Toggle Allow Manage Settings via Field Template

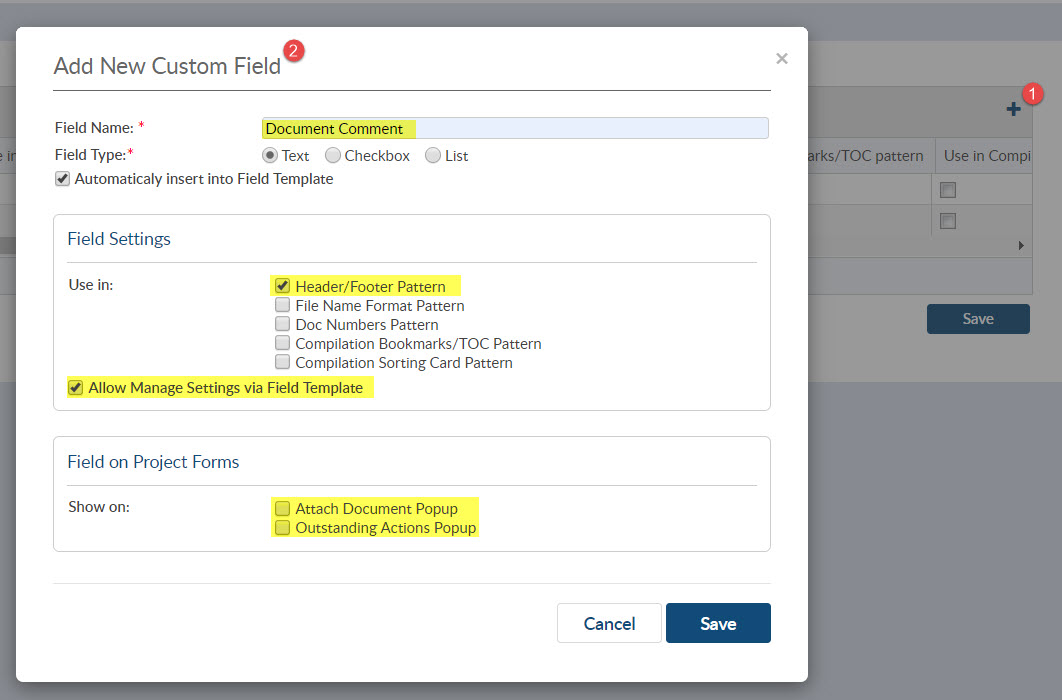(x=75, y=388)
